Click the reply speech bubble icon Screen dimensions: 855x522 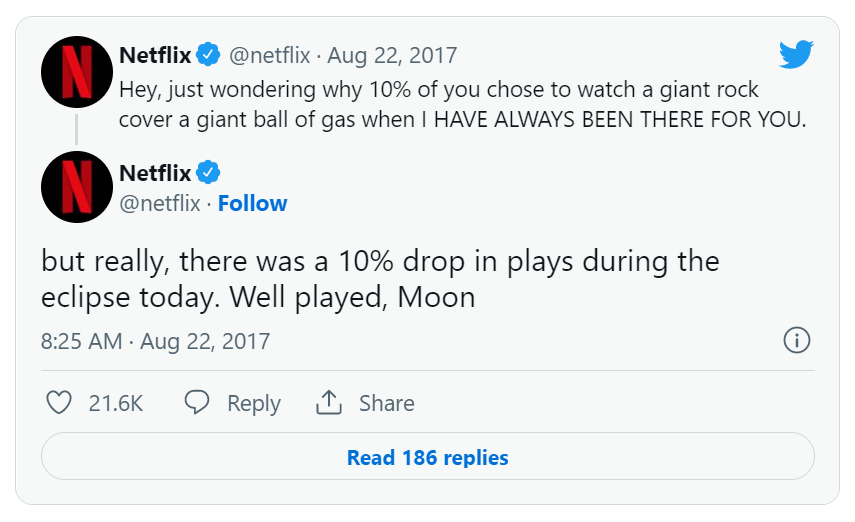click(x=197, y=403)
